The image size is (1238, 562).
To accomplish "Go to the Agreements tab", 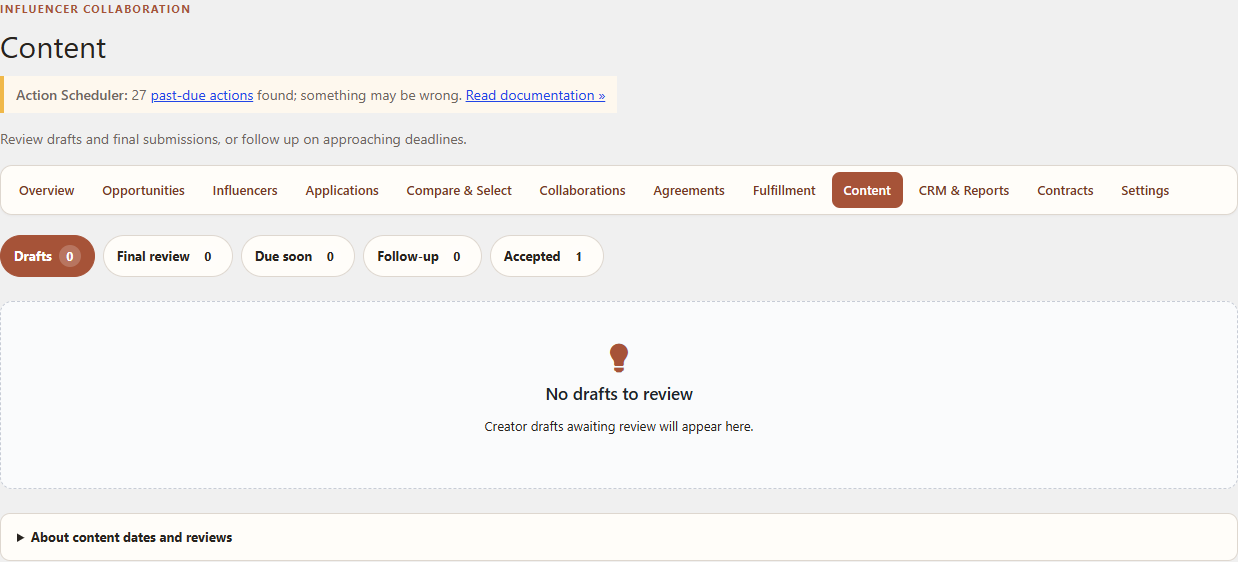I will [689, 190].
